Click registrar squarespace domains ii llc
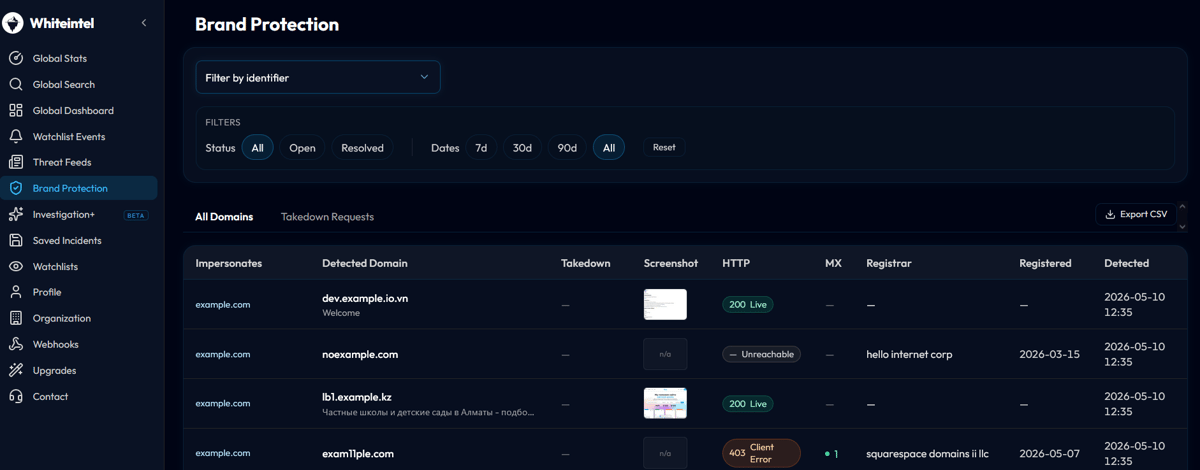 [927, 453]
